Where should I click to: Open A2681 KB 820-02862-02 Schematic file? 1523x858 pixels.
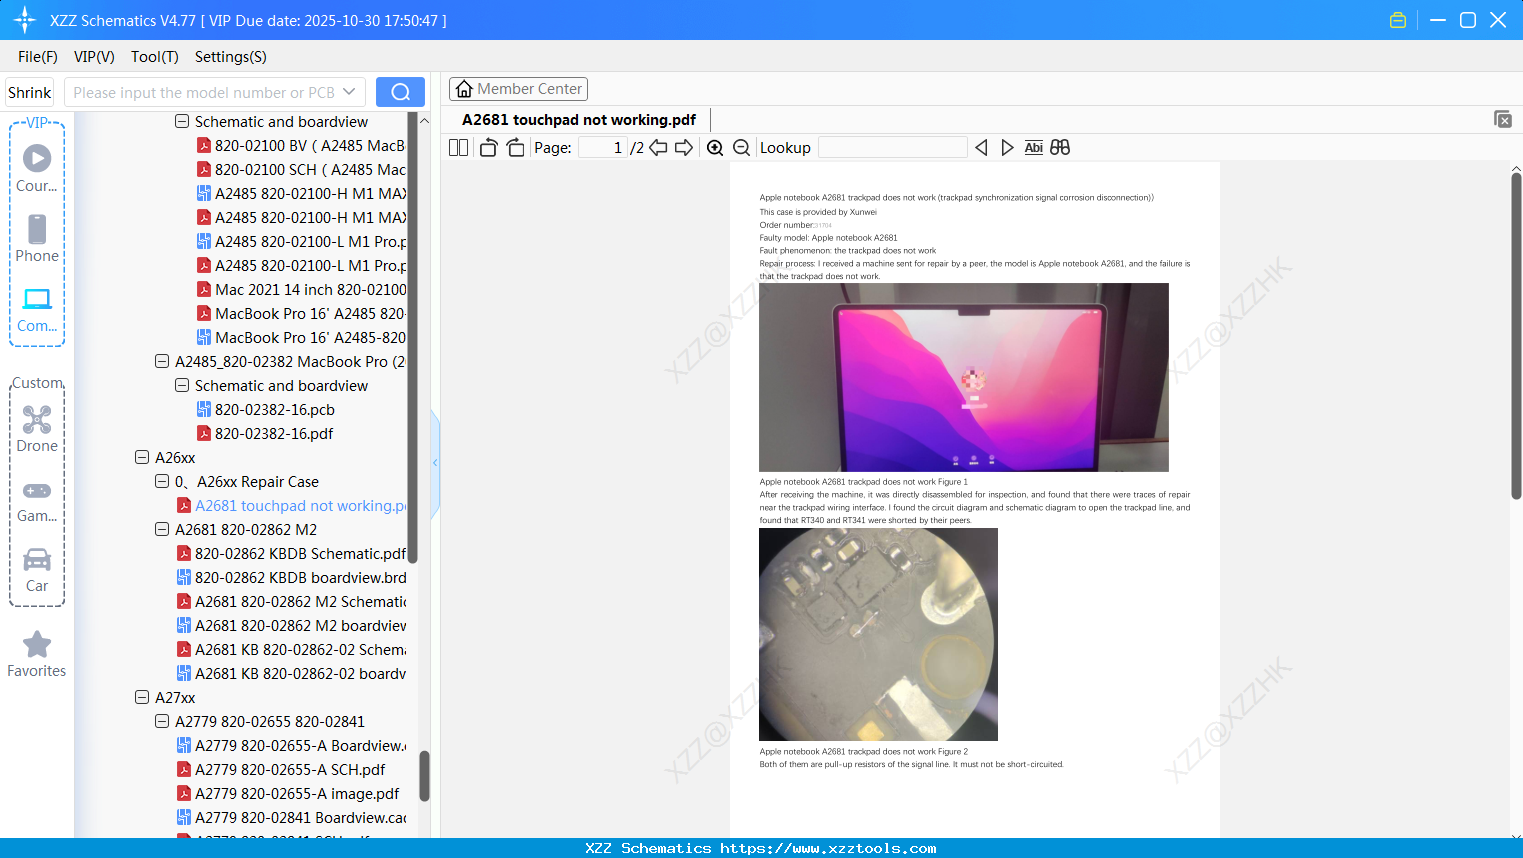291,649
